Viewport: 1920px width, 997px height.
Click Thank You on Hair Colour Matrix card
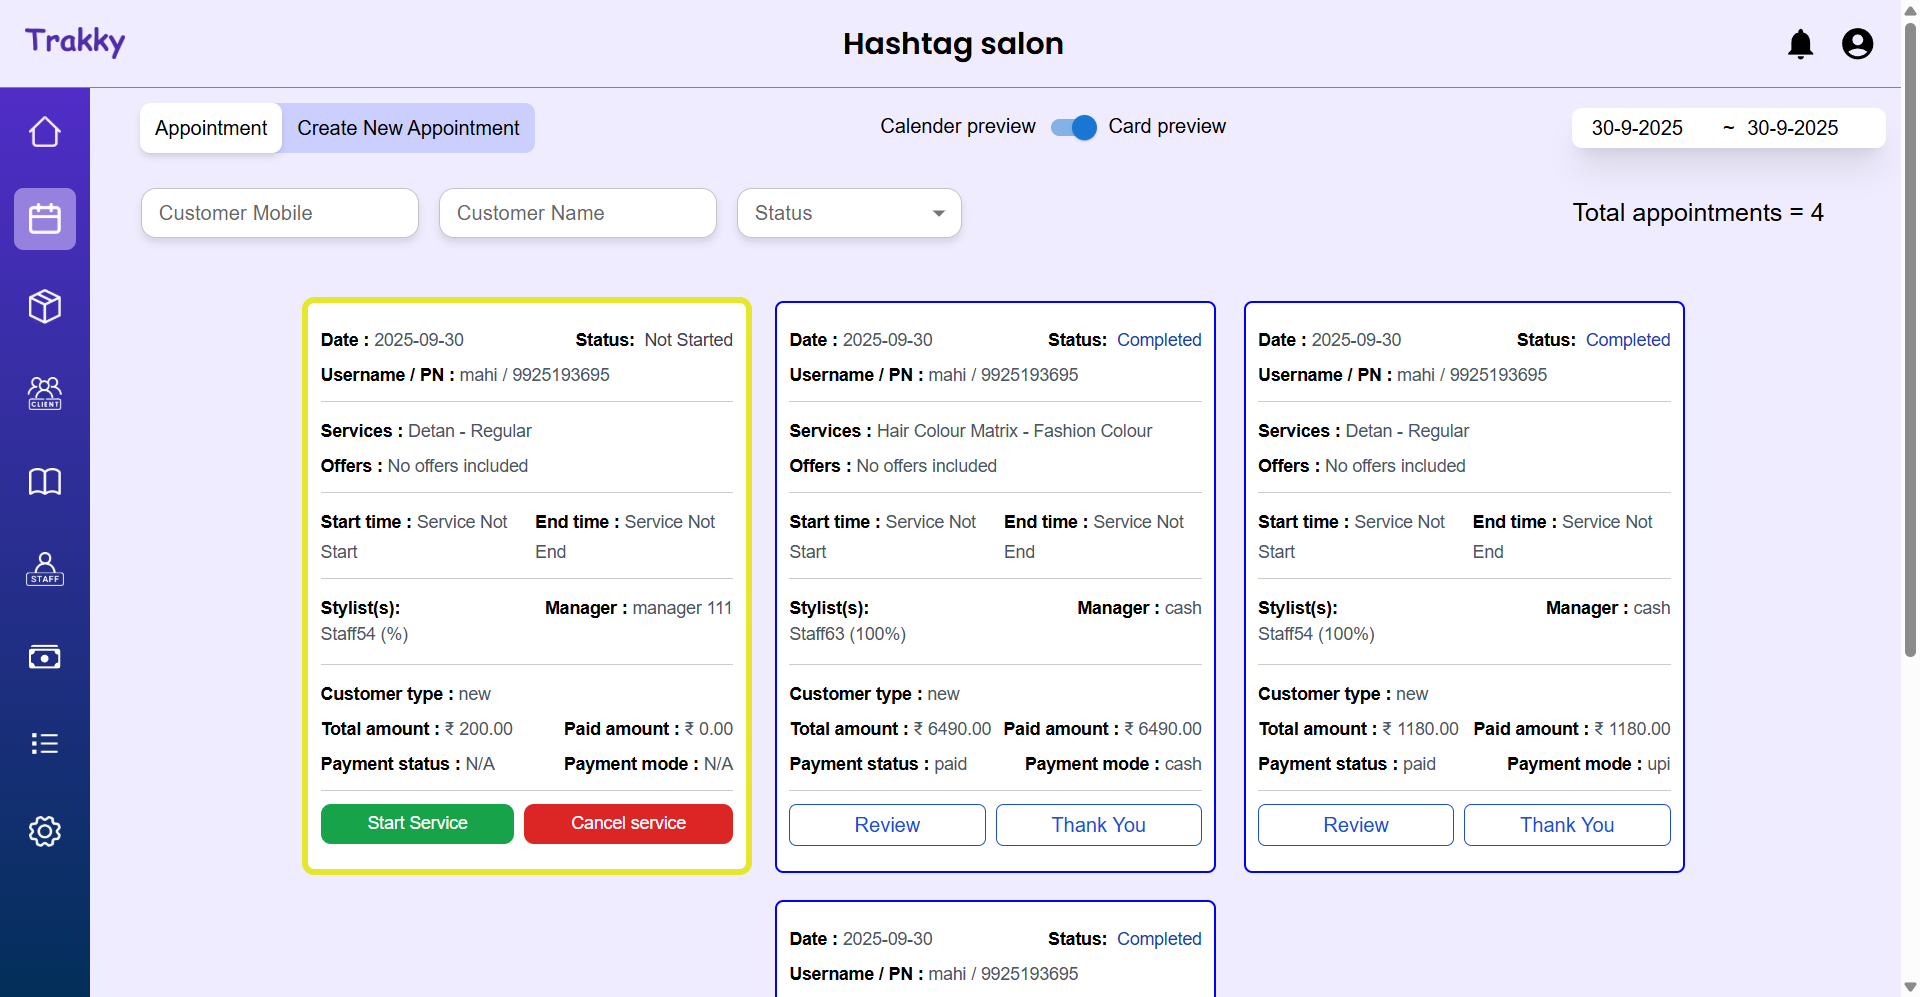[x=1098, y=825]
